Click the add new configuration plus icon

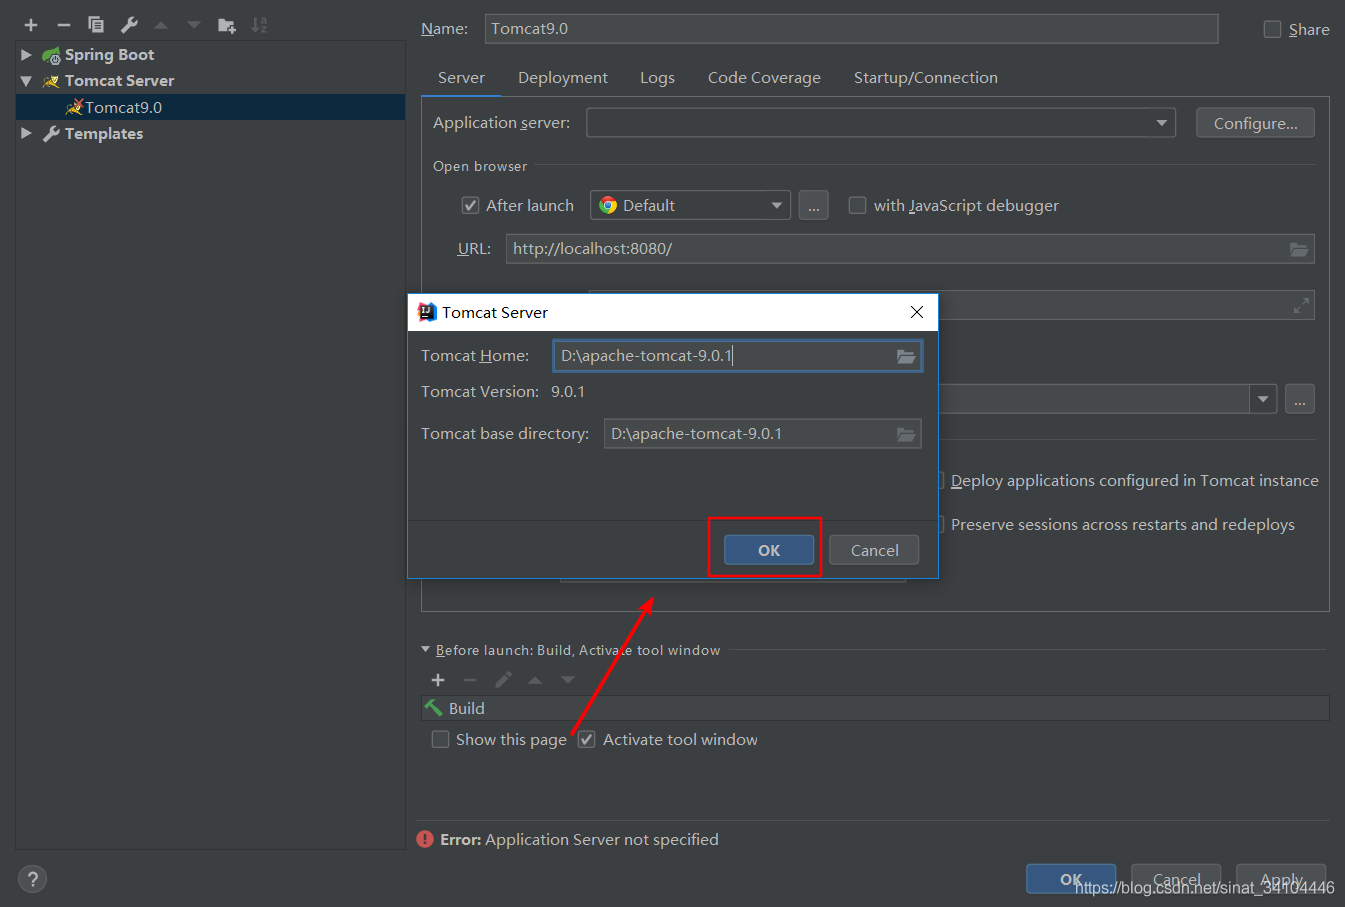[31, 25]
